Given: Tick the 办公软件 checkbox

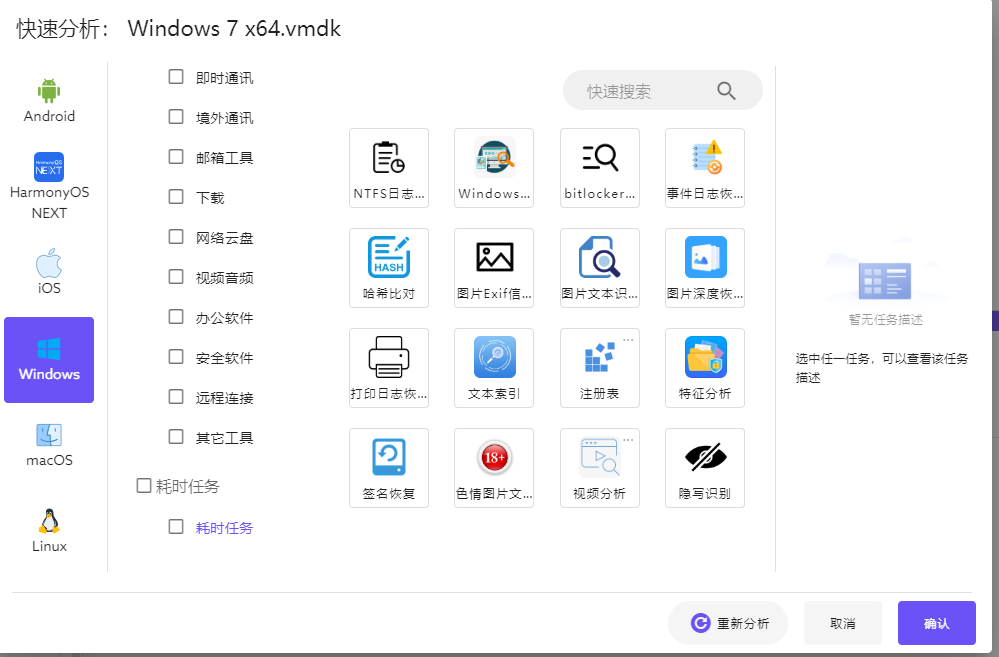Looking at the screenshot, I should pos(176,317).
